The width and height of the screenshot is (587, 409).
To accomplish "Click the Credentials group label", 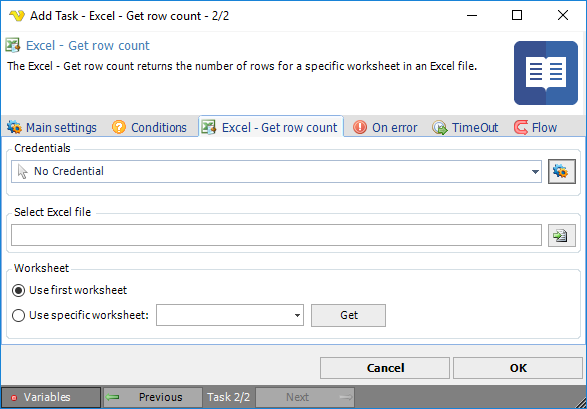I will click(x=42, y=148).
